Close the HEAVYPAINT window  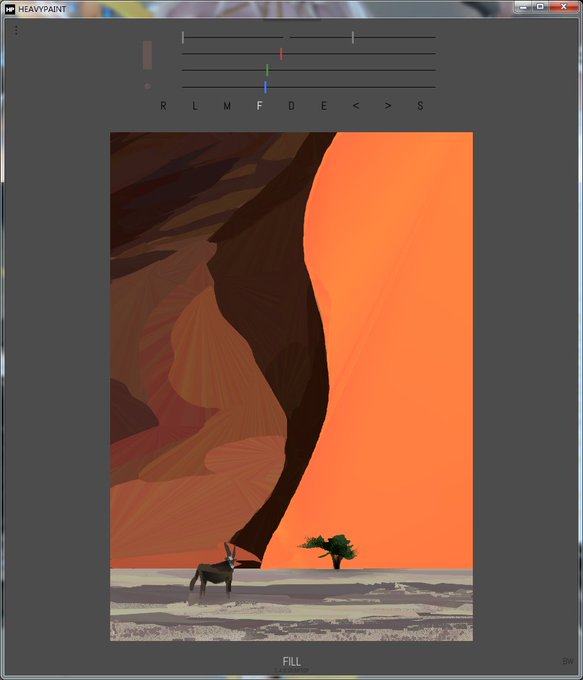pyautogui.click(x=563, y=7)
